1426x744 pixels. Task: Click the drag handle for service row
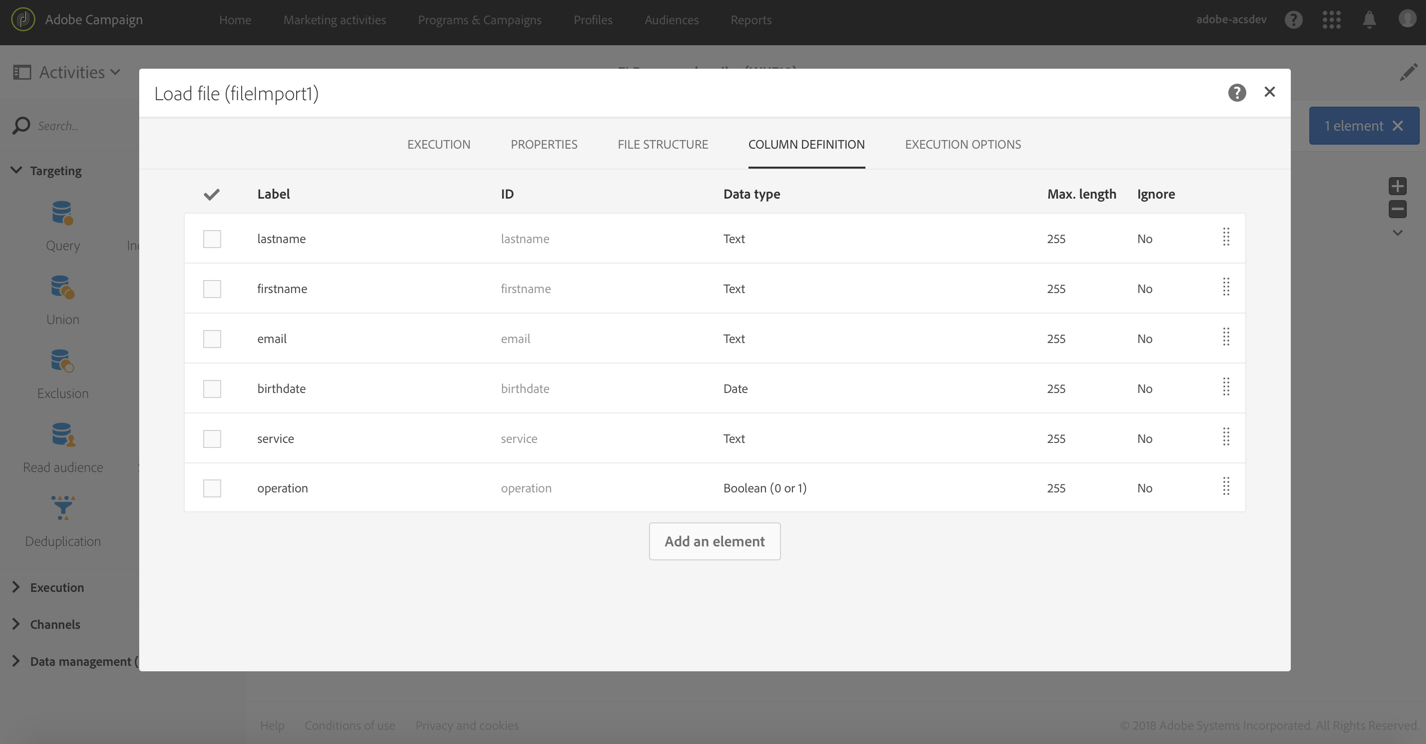1226,438
